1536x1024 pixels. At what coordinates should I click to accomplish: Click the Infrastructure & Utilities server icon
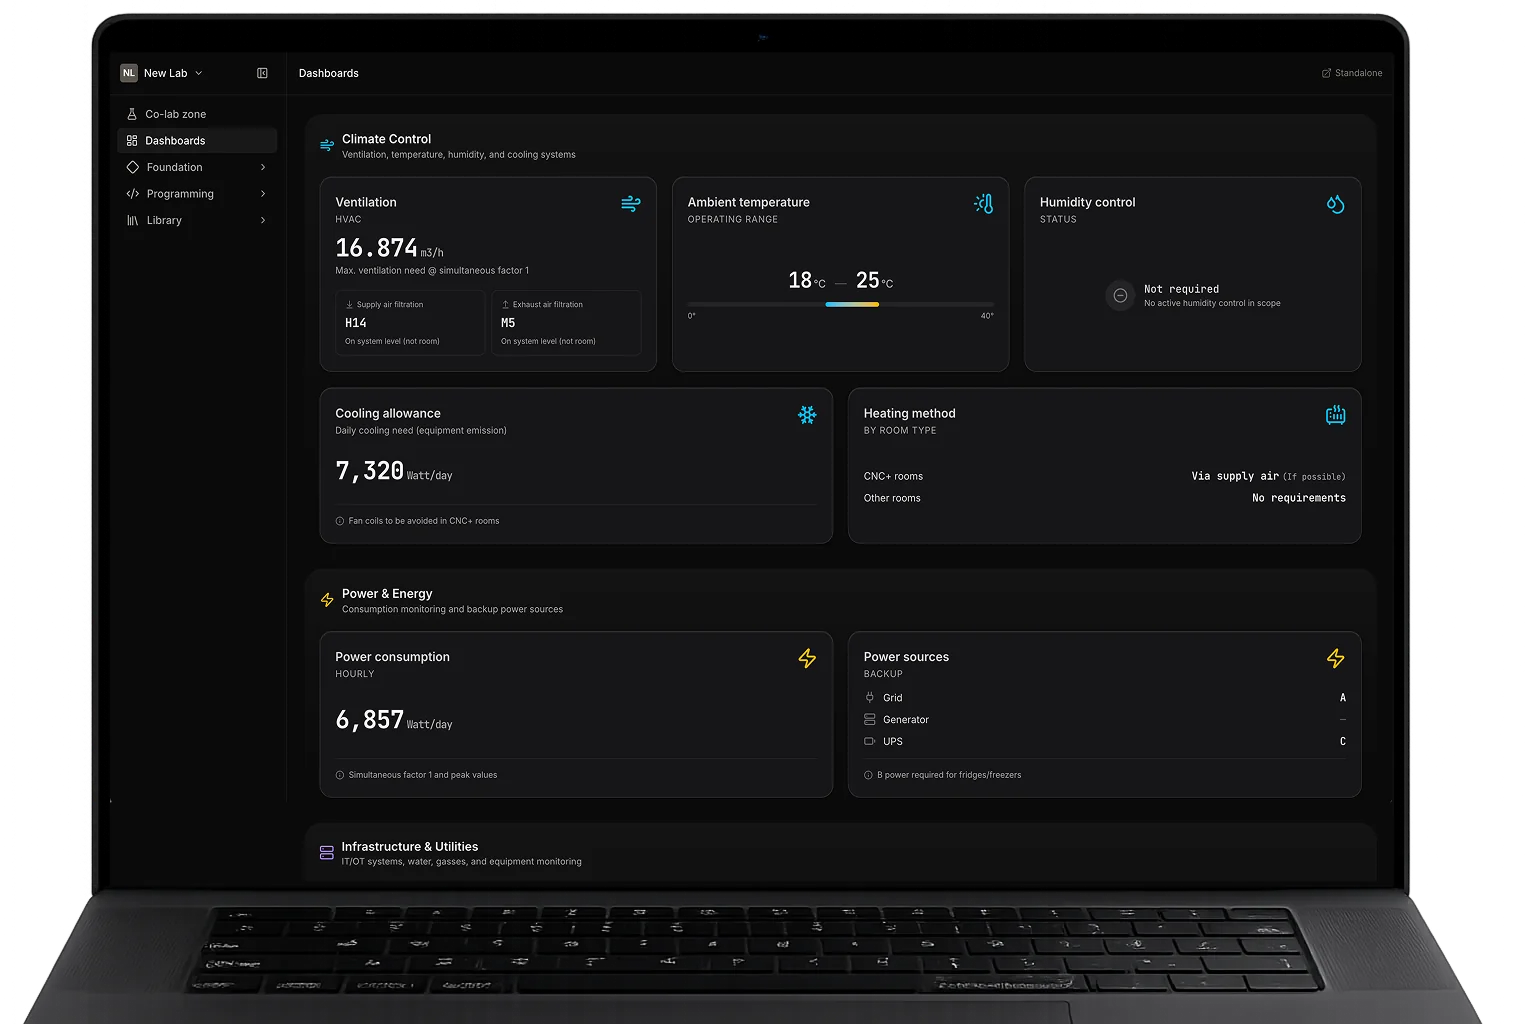click(x=327, y=853)
